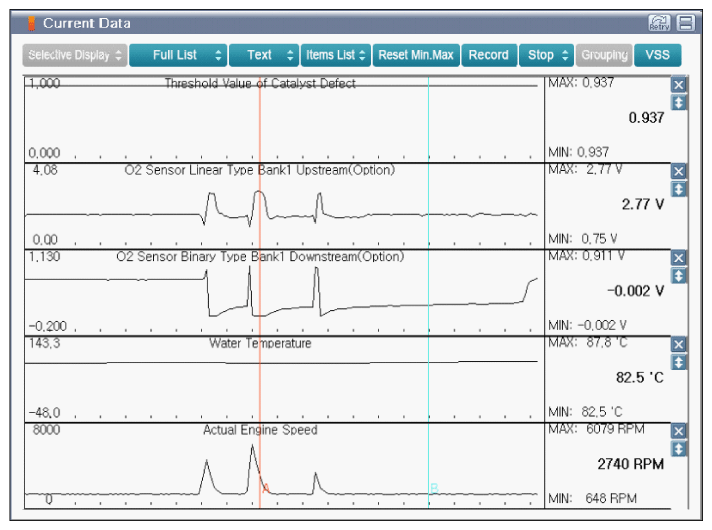712x530 pixels.
Task: Reorder the Threshold Value of Catalyst Defect graph
Action: point(678,103)
